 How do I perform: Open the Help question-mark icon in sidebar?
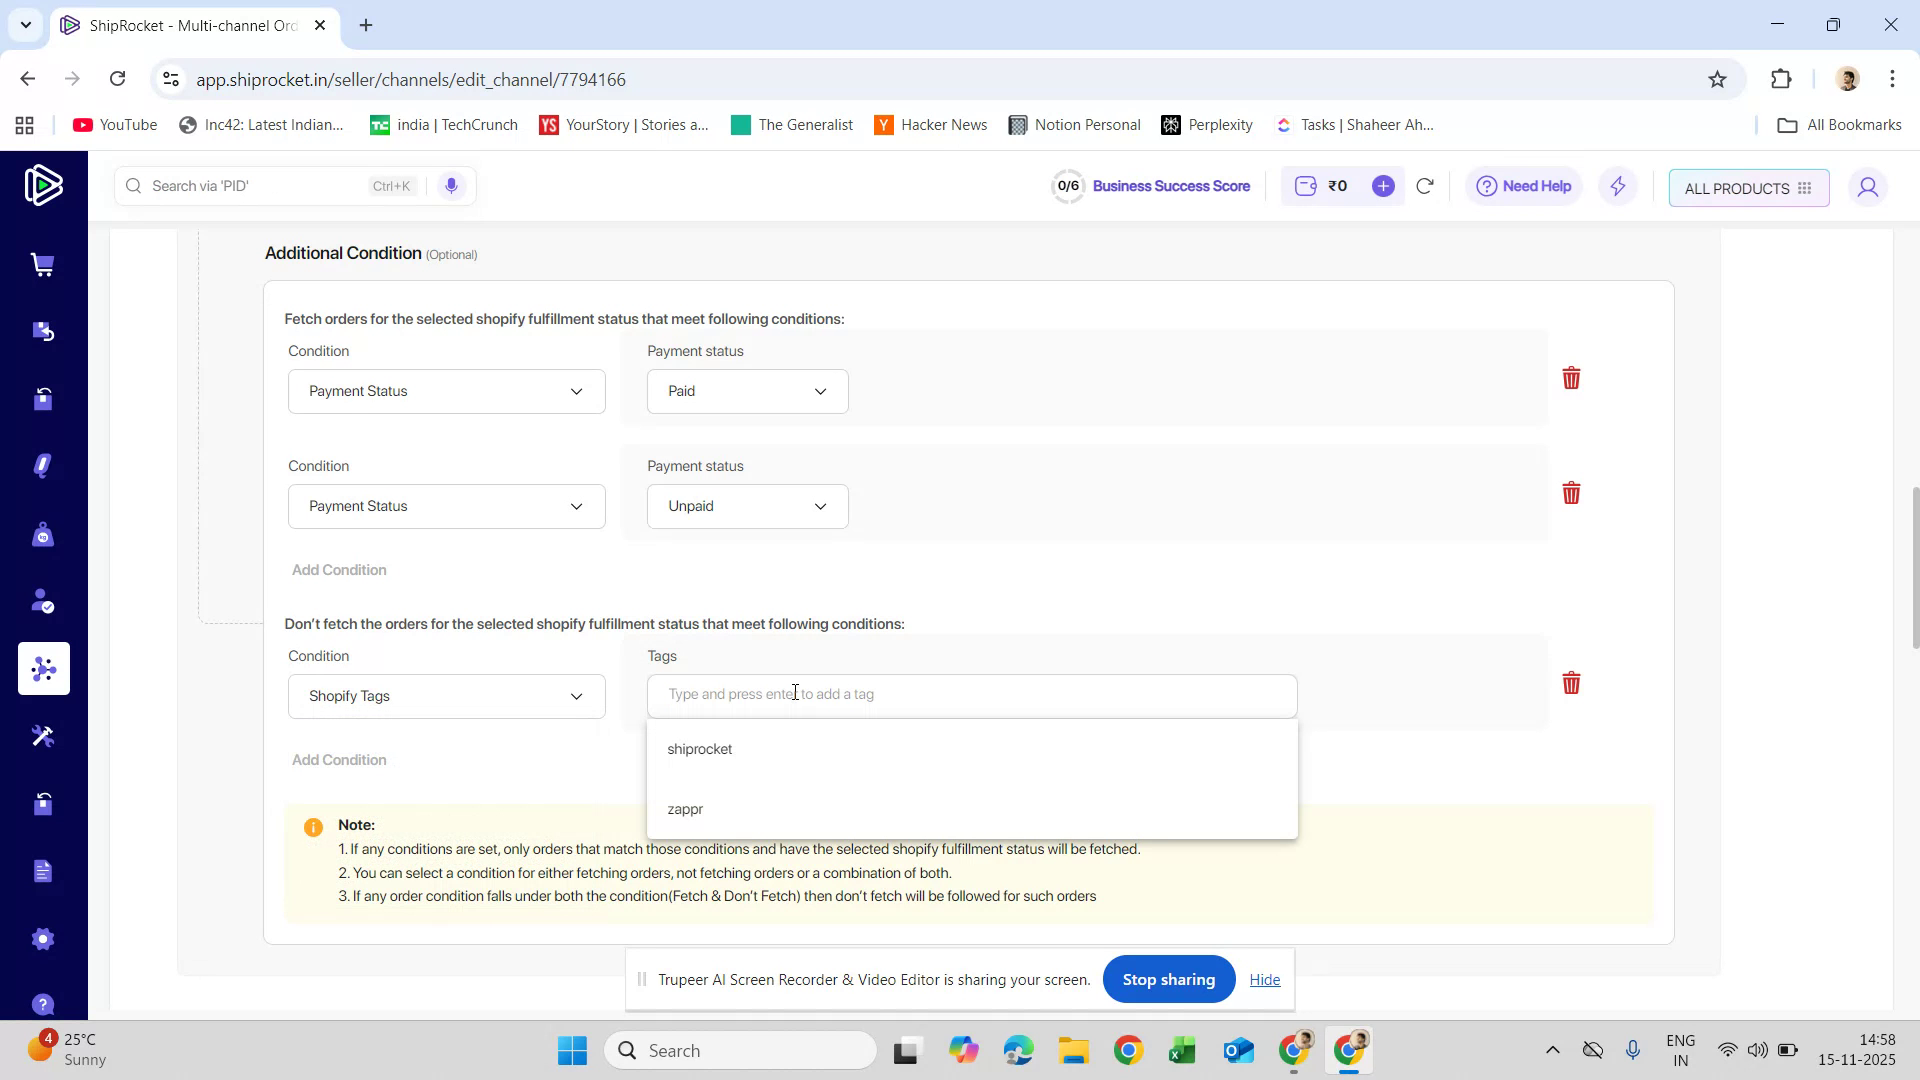43,1004
